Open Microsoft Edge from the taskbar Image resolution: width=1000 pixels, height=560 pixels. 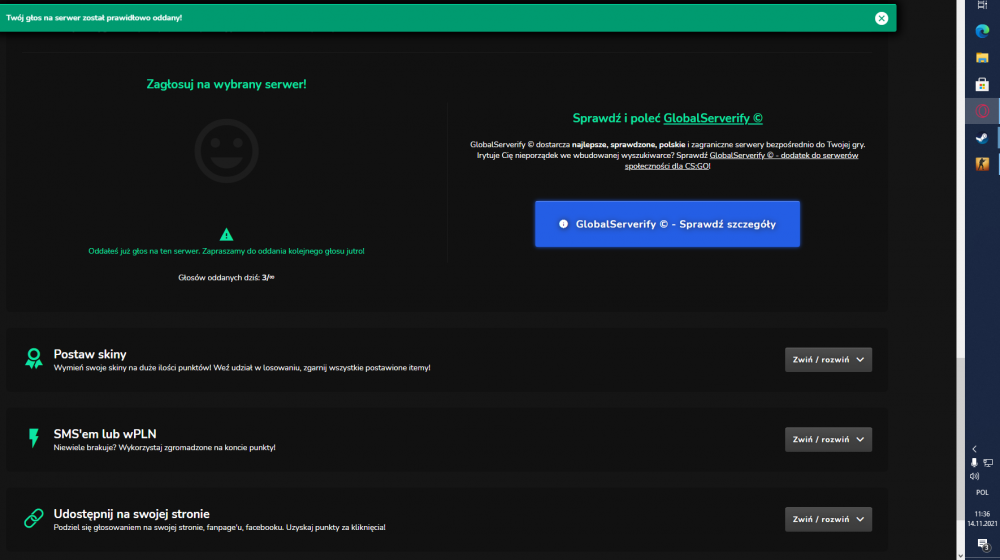[x=982, y=31]
